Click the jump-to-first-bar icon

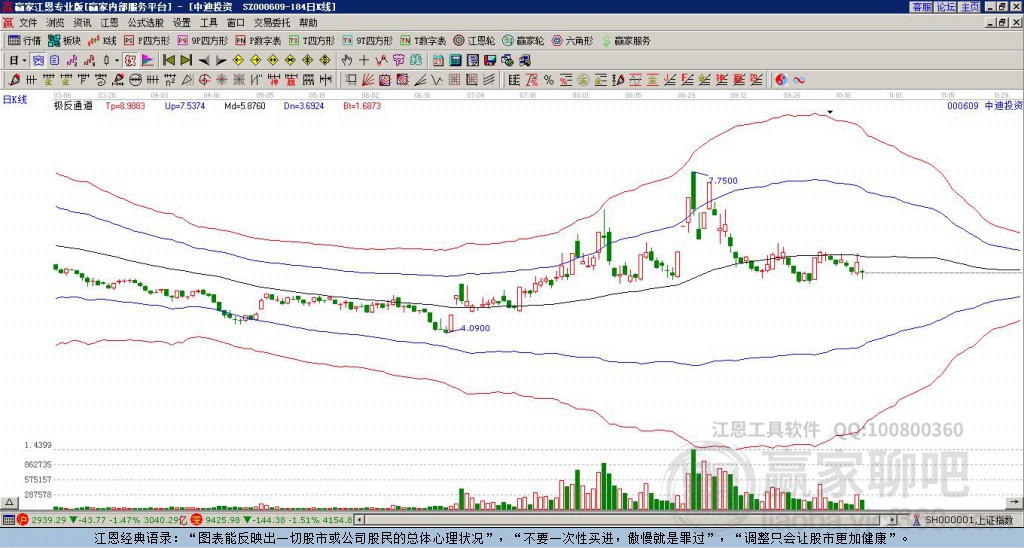pos(168,60)
